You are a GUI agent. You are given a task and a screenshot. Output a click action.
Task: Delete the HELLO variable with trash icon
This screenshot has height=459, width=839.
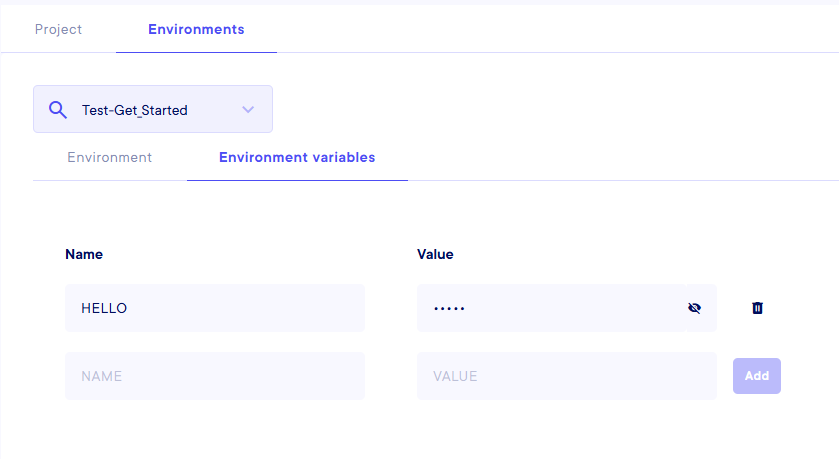coord(757,308)
